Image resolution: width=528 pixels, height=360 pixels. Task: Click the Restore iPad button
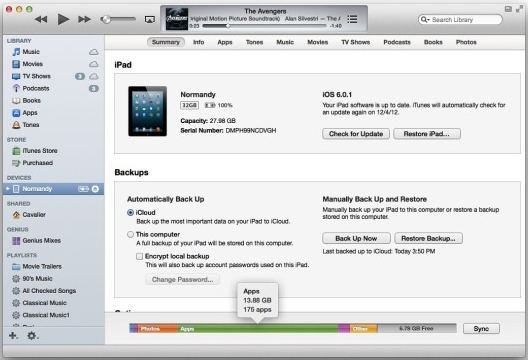point(427,134)
